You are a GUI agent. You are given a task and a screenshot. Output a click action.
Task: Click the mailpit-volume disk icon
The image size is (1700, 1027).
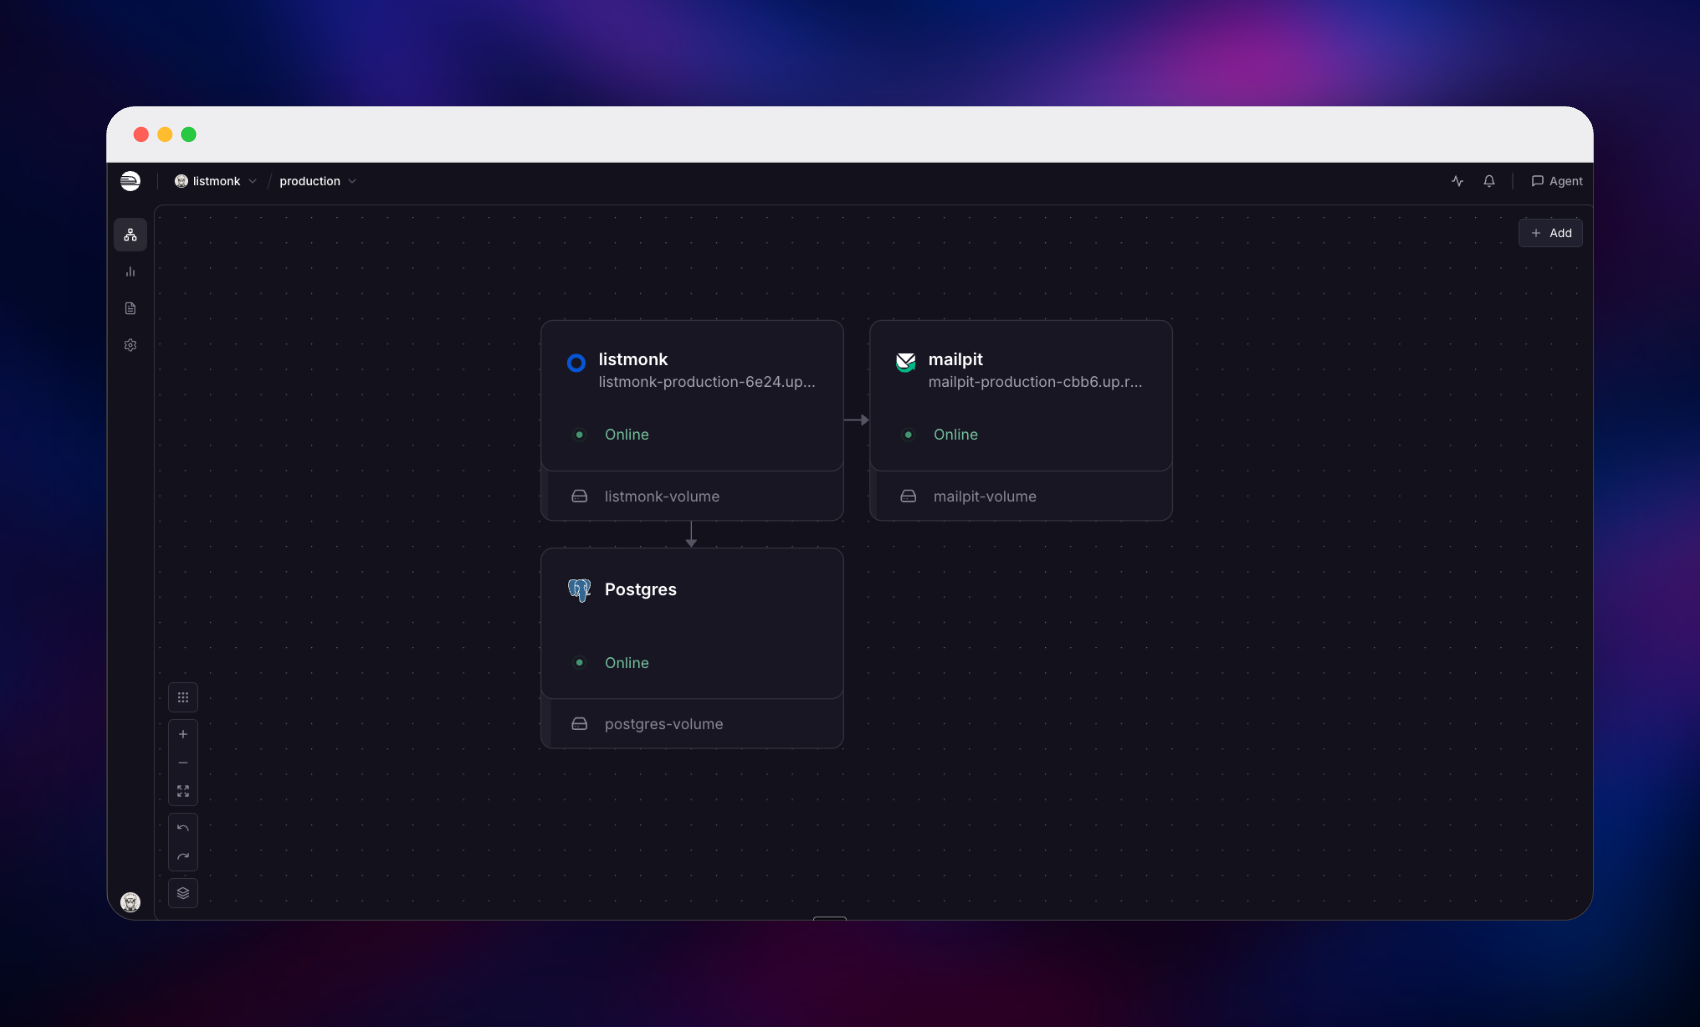coord(908,496)
